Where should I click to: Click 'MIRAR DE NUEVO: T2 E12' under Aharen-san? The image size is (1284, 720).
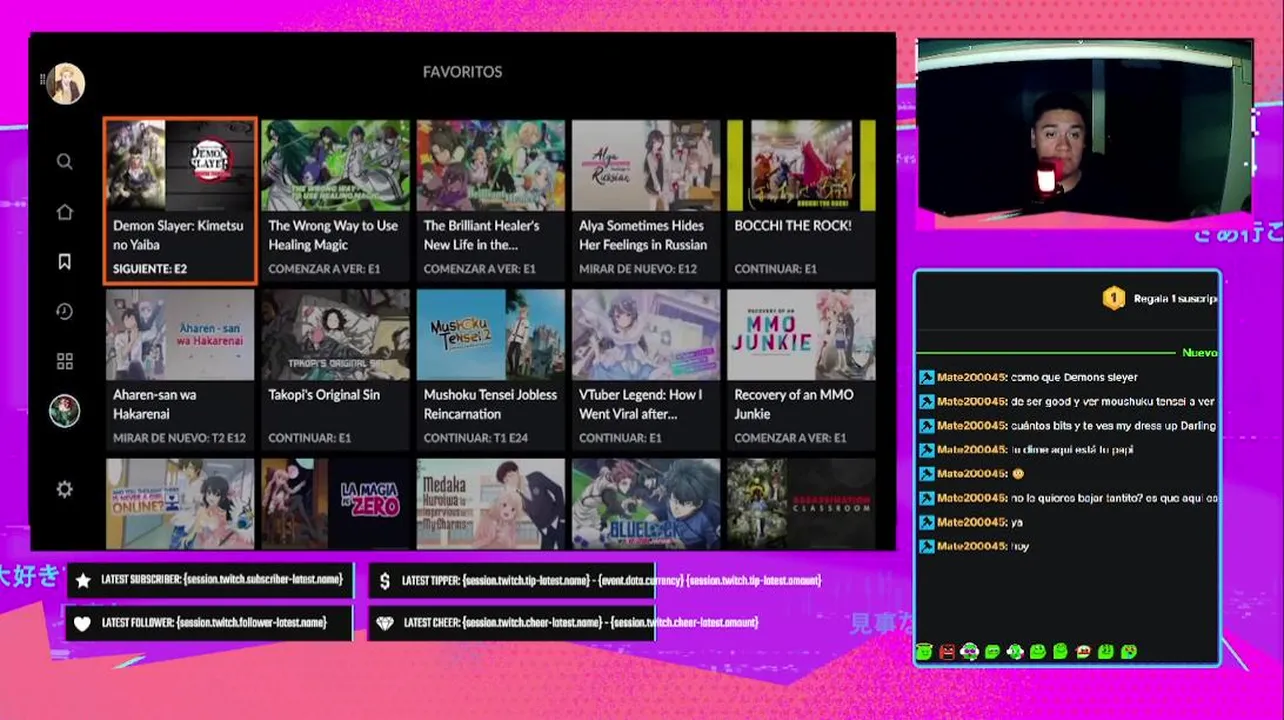click(179, 438)
